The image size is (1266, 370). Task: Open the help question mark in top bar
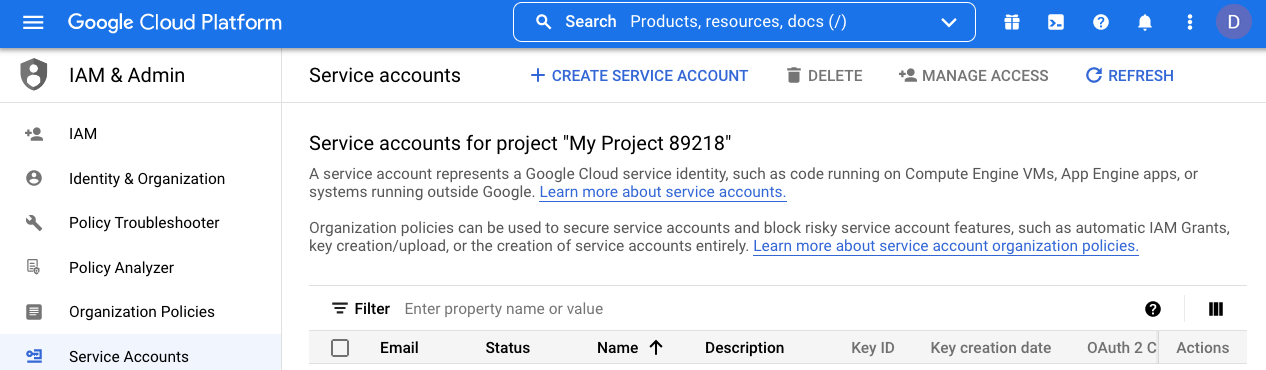click(1101, 22)
